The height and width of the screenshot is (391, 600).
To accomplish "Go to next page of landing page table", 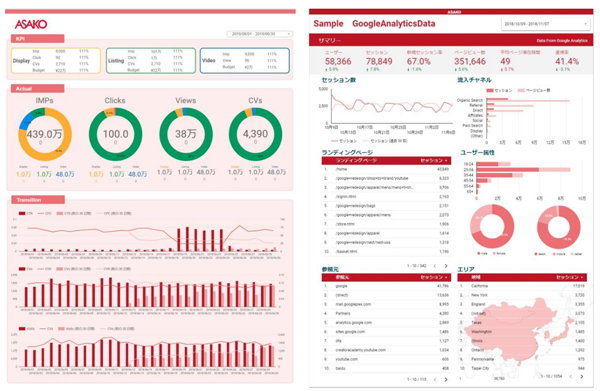I will pos(446,266).
